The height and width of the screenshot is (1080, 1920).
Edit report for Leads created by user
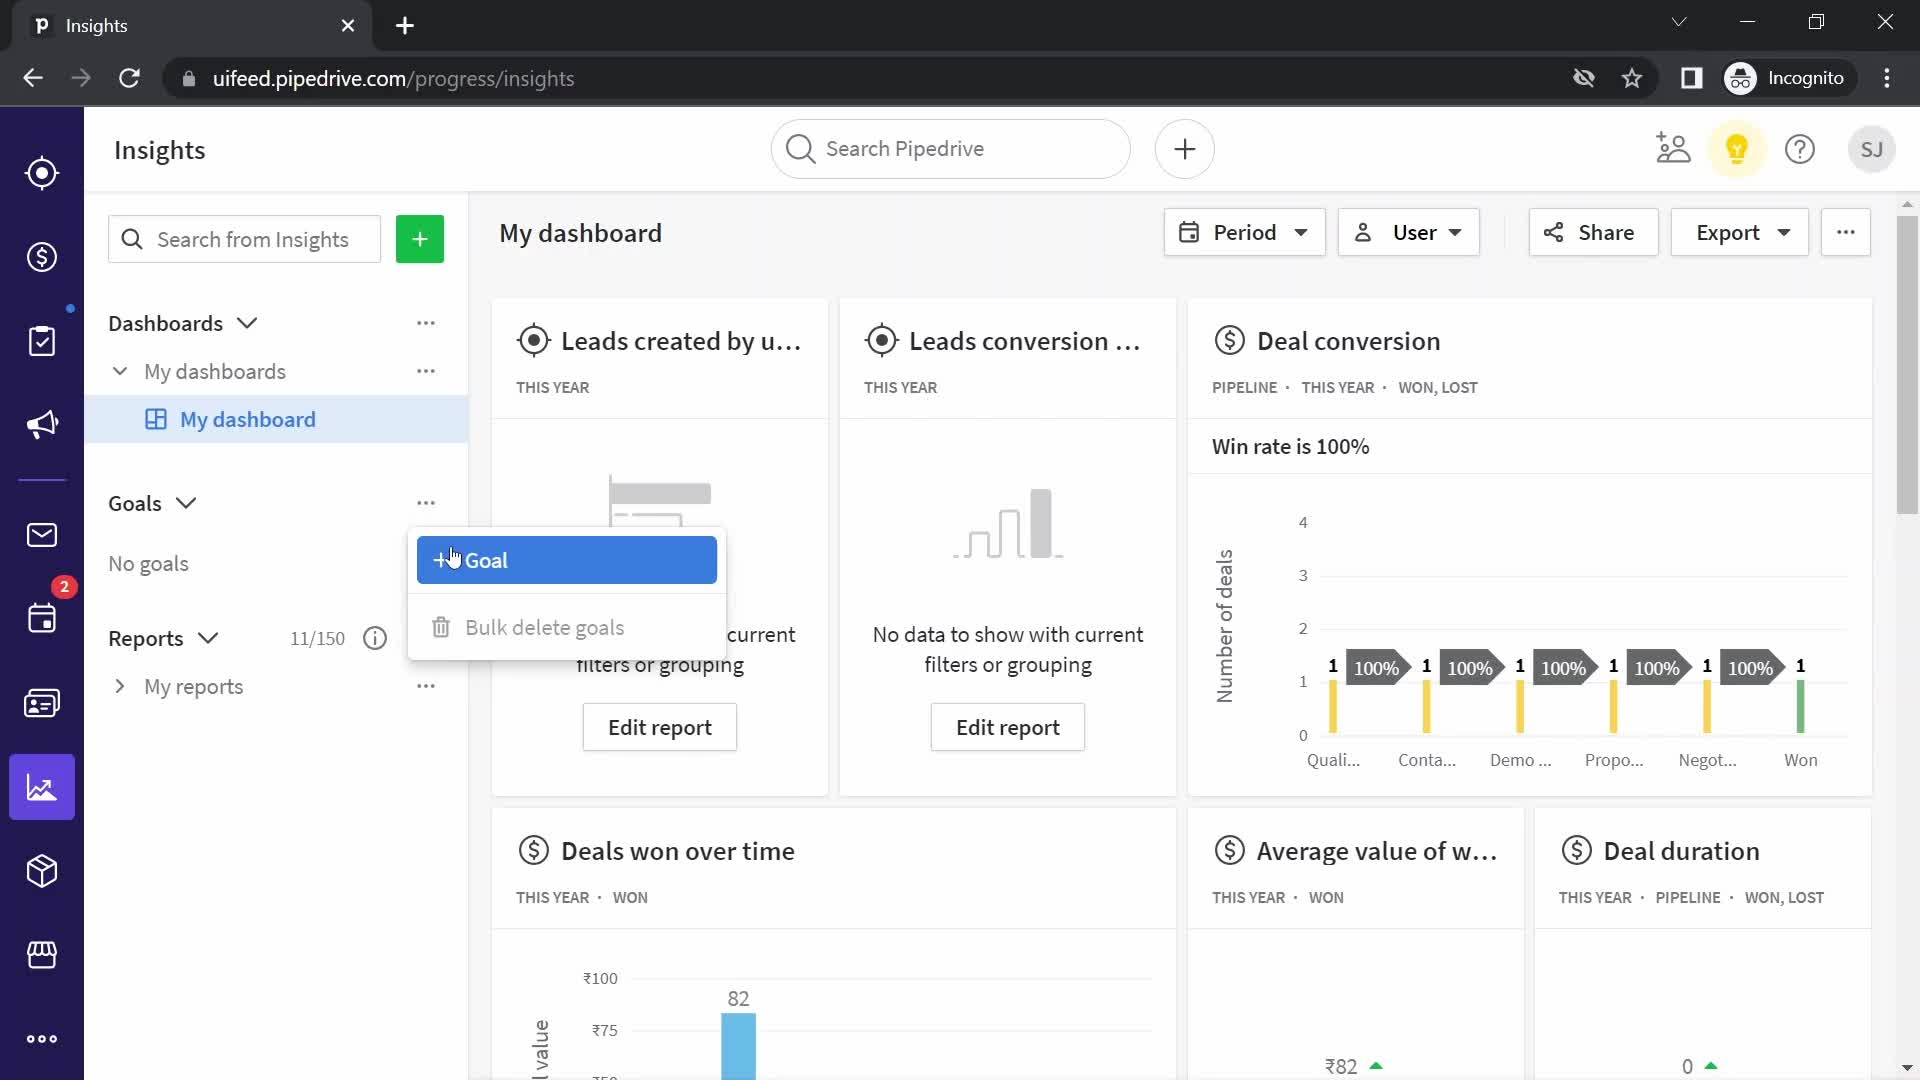pyautogui.click(x=660, y=727)
